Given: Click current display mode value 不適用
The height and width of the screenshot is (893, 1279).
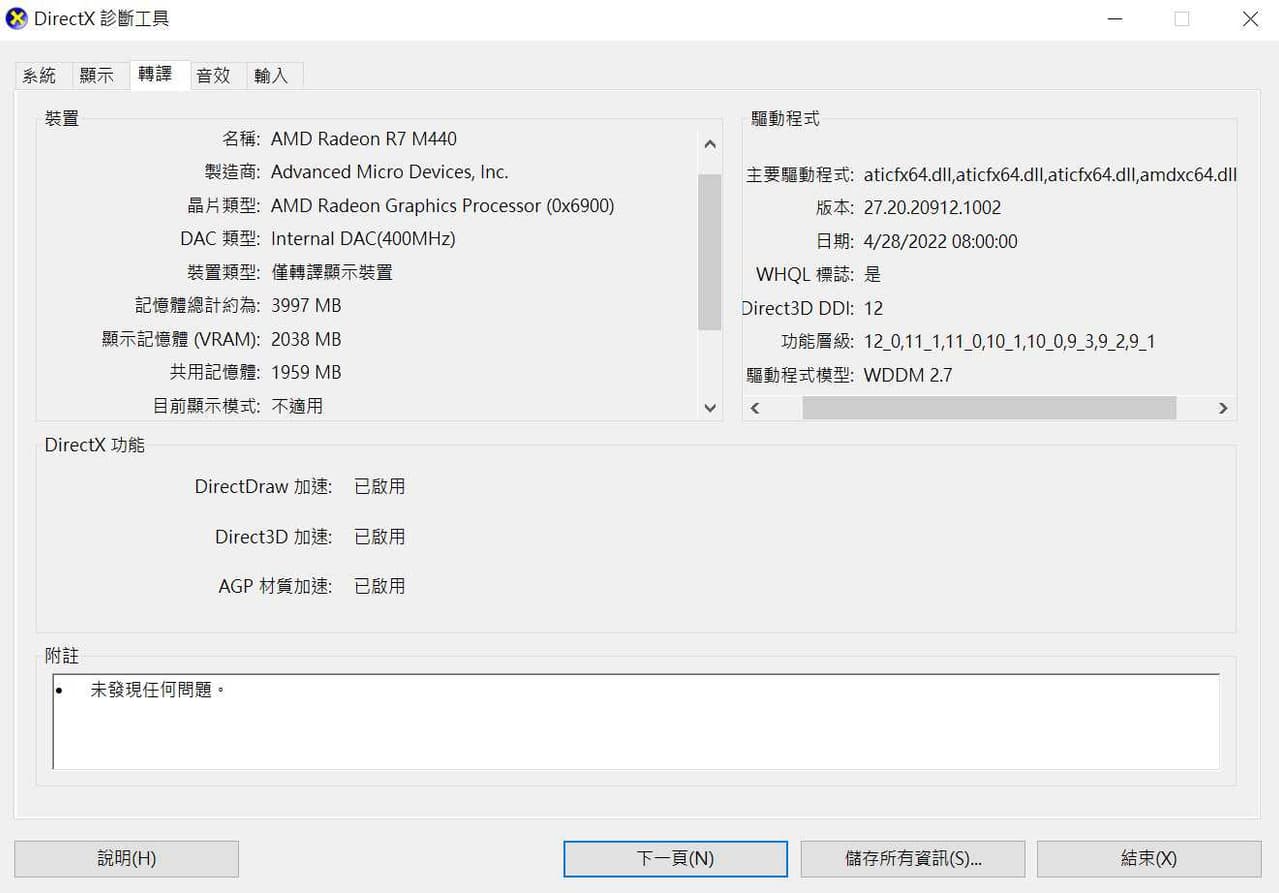Looking at the screenshot, I should (x=297, y=406).
